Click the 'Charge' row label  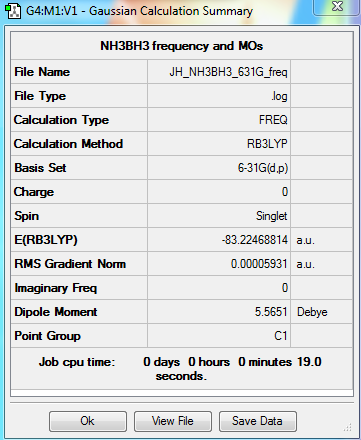coord(34,192)
